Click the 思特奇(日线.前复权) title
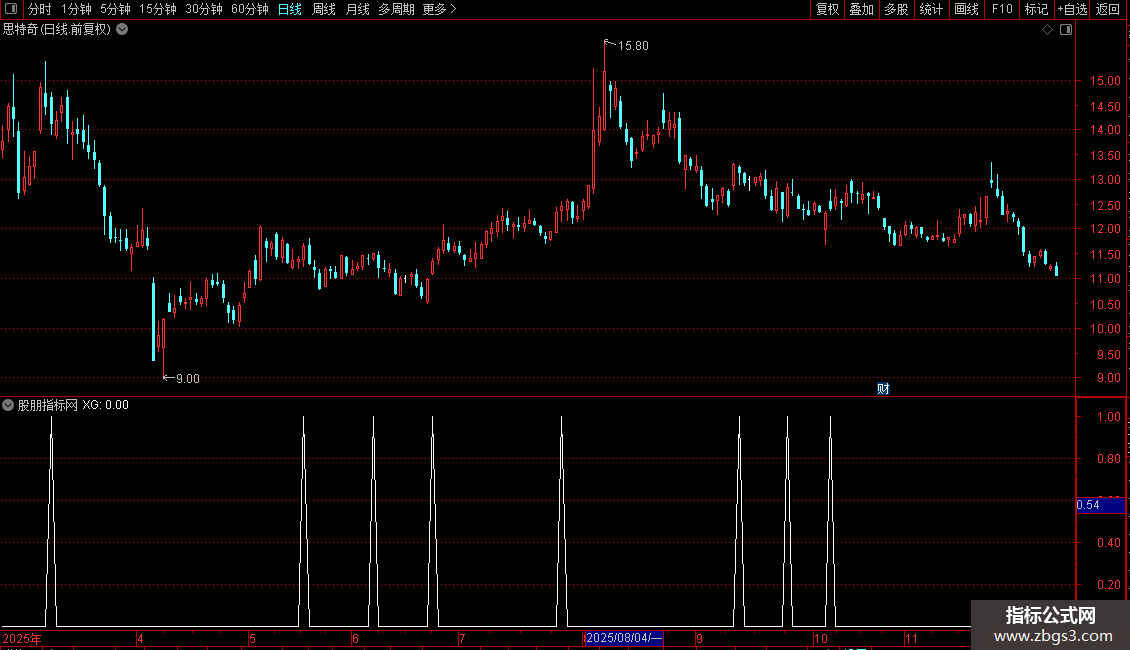1130x650 pixels. coord(57,30)
